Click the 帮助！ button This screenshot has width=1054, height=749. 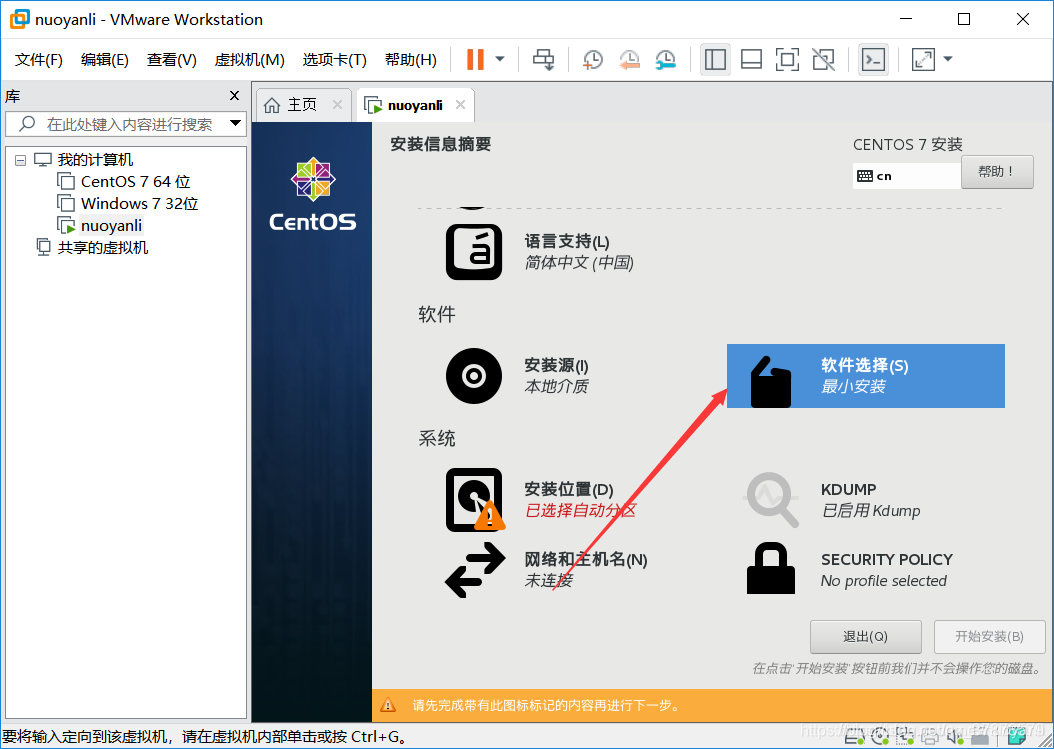(997, 172)
